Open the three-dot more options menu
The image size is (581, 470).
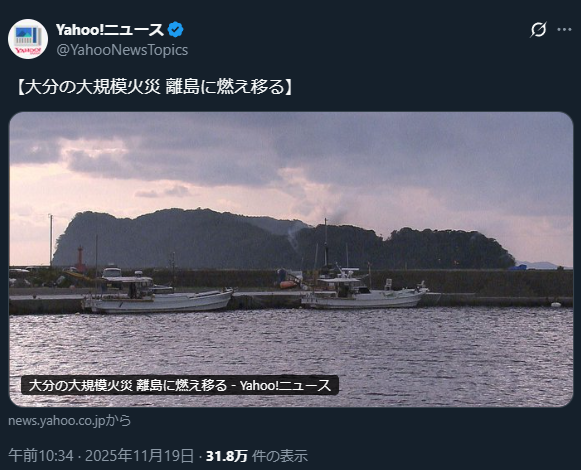[564, 30]
